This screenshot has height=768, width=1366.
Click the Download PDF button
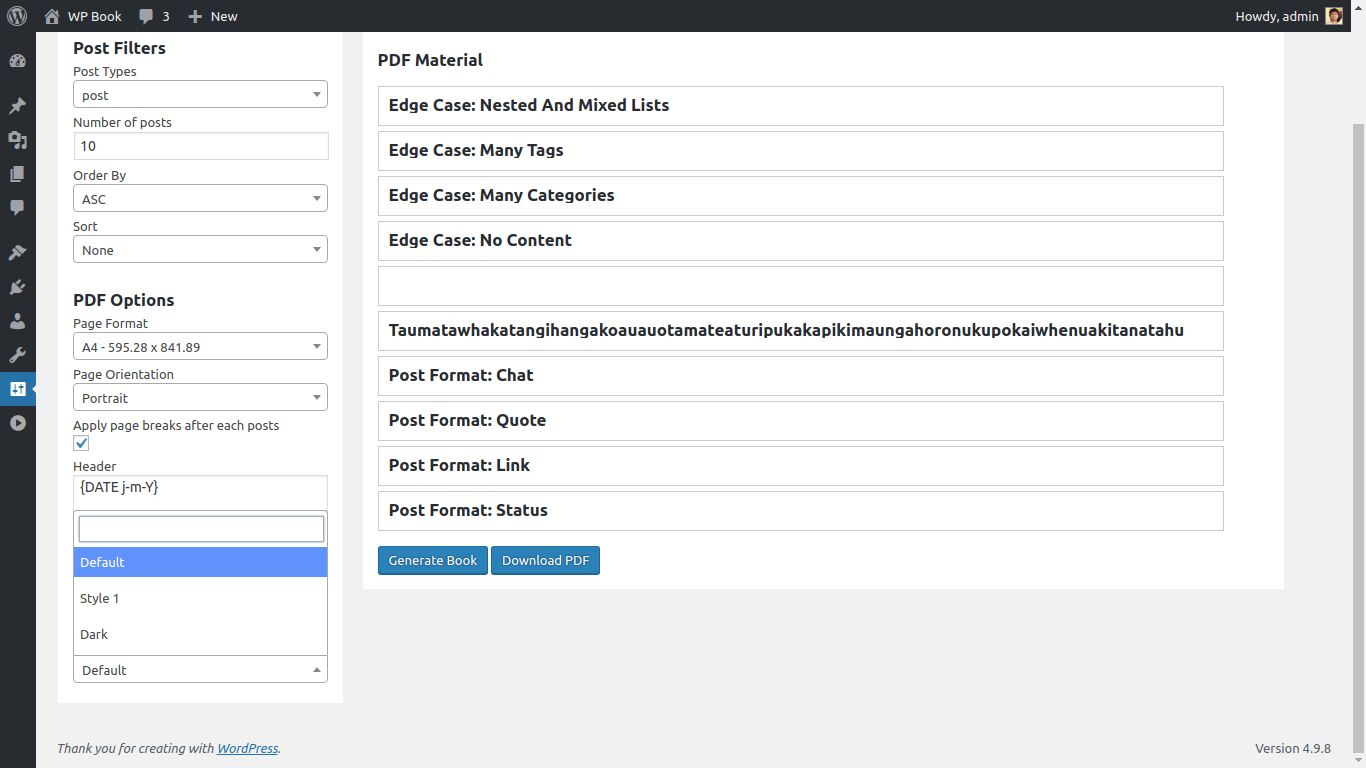point(545,560)
